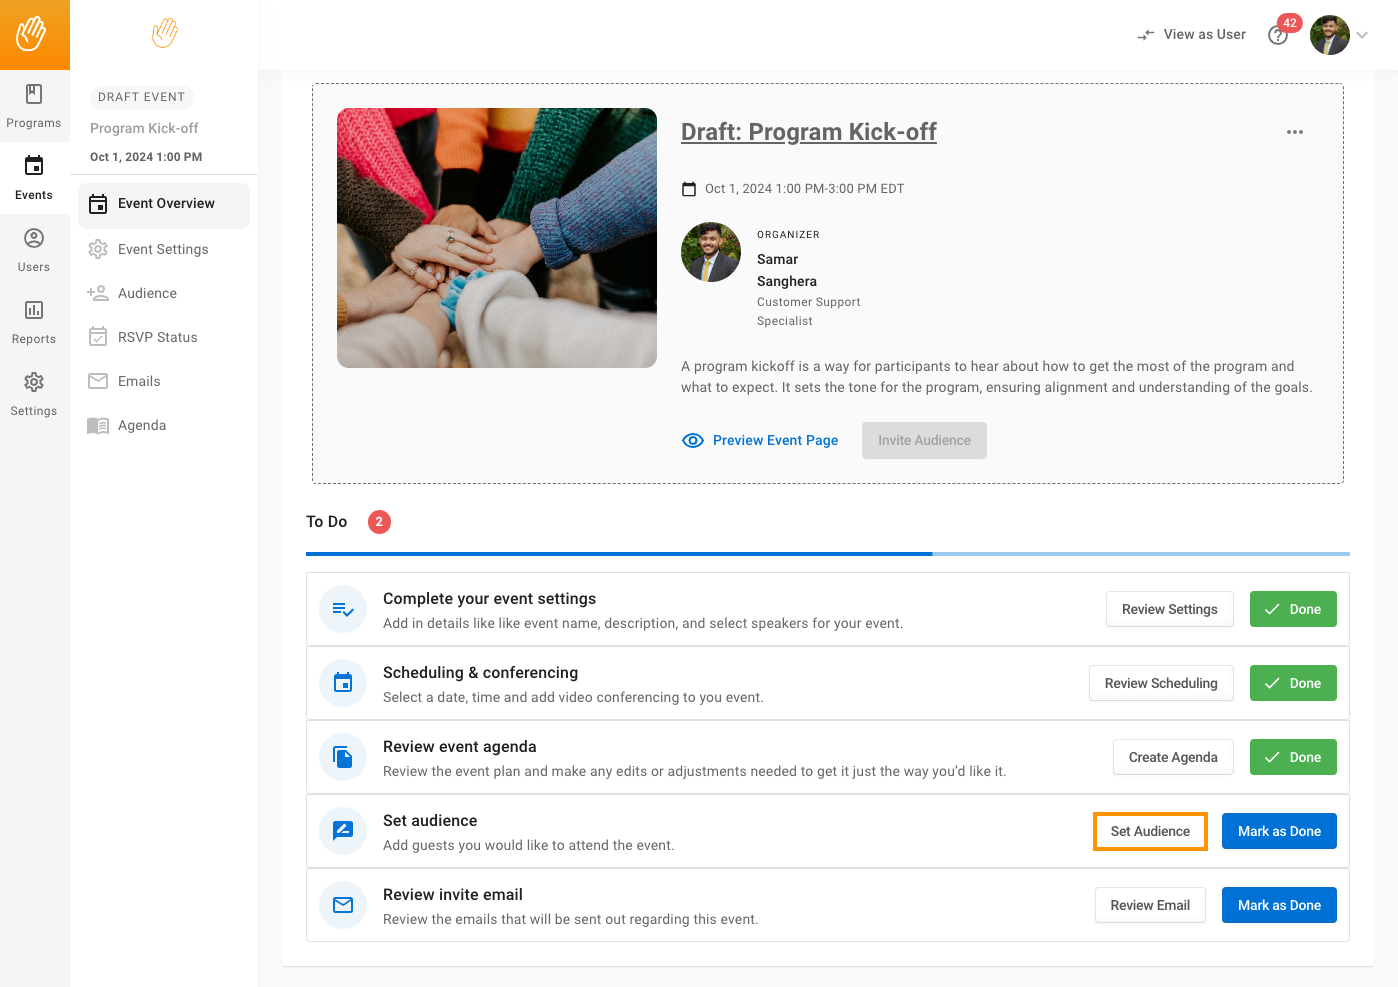Open the Draft: Program Kick-off title link

[809, 132]
